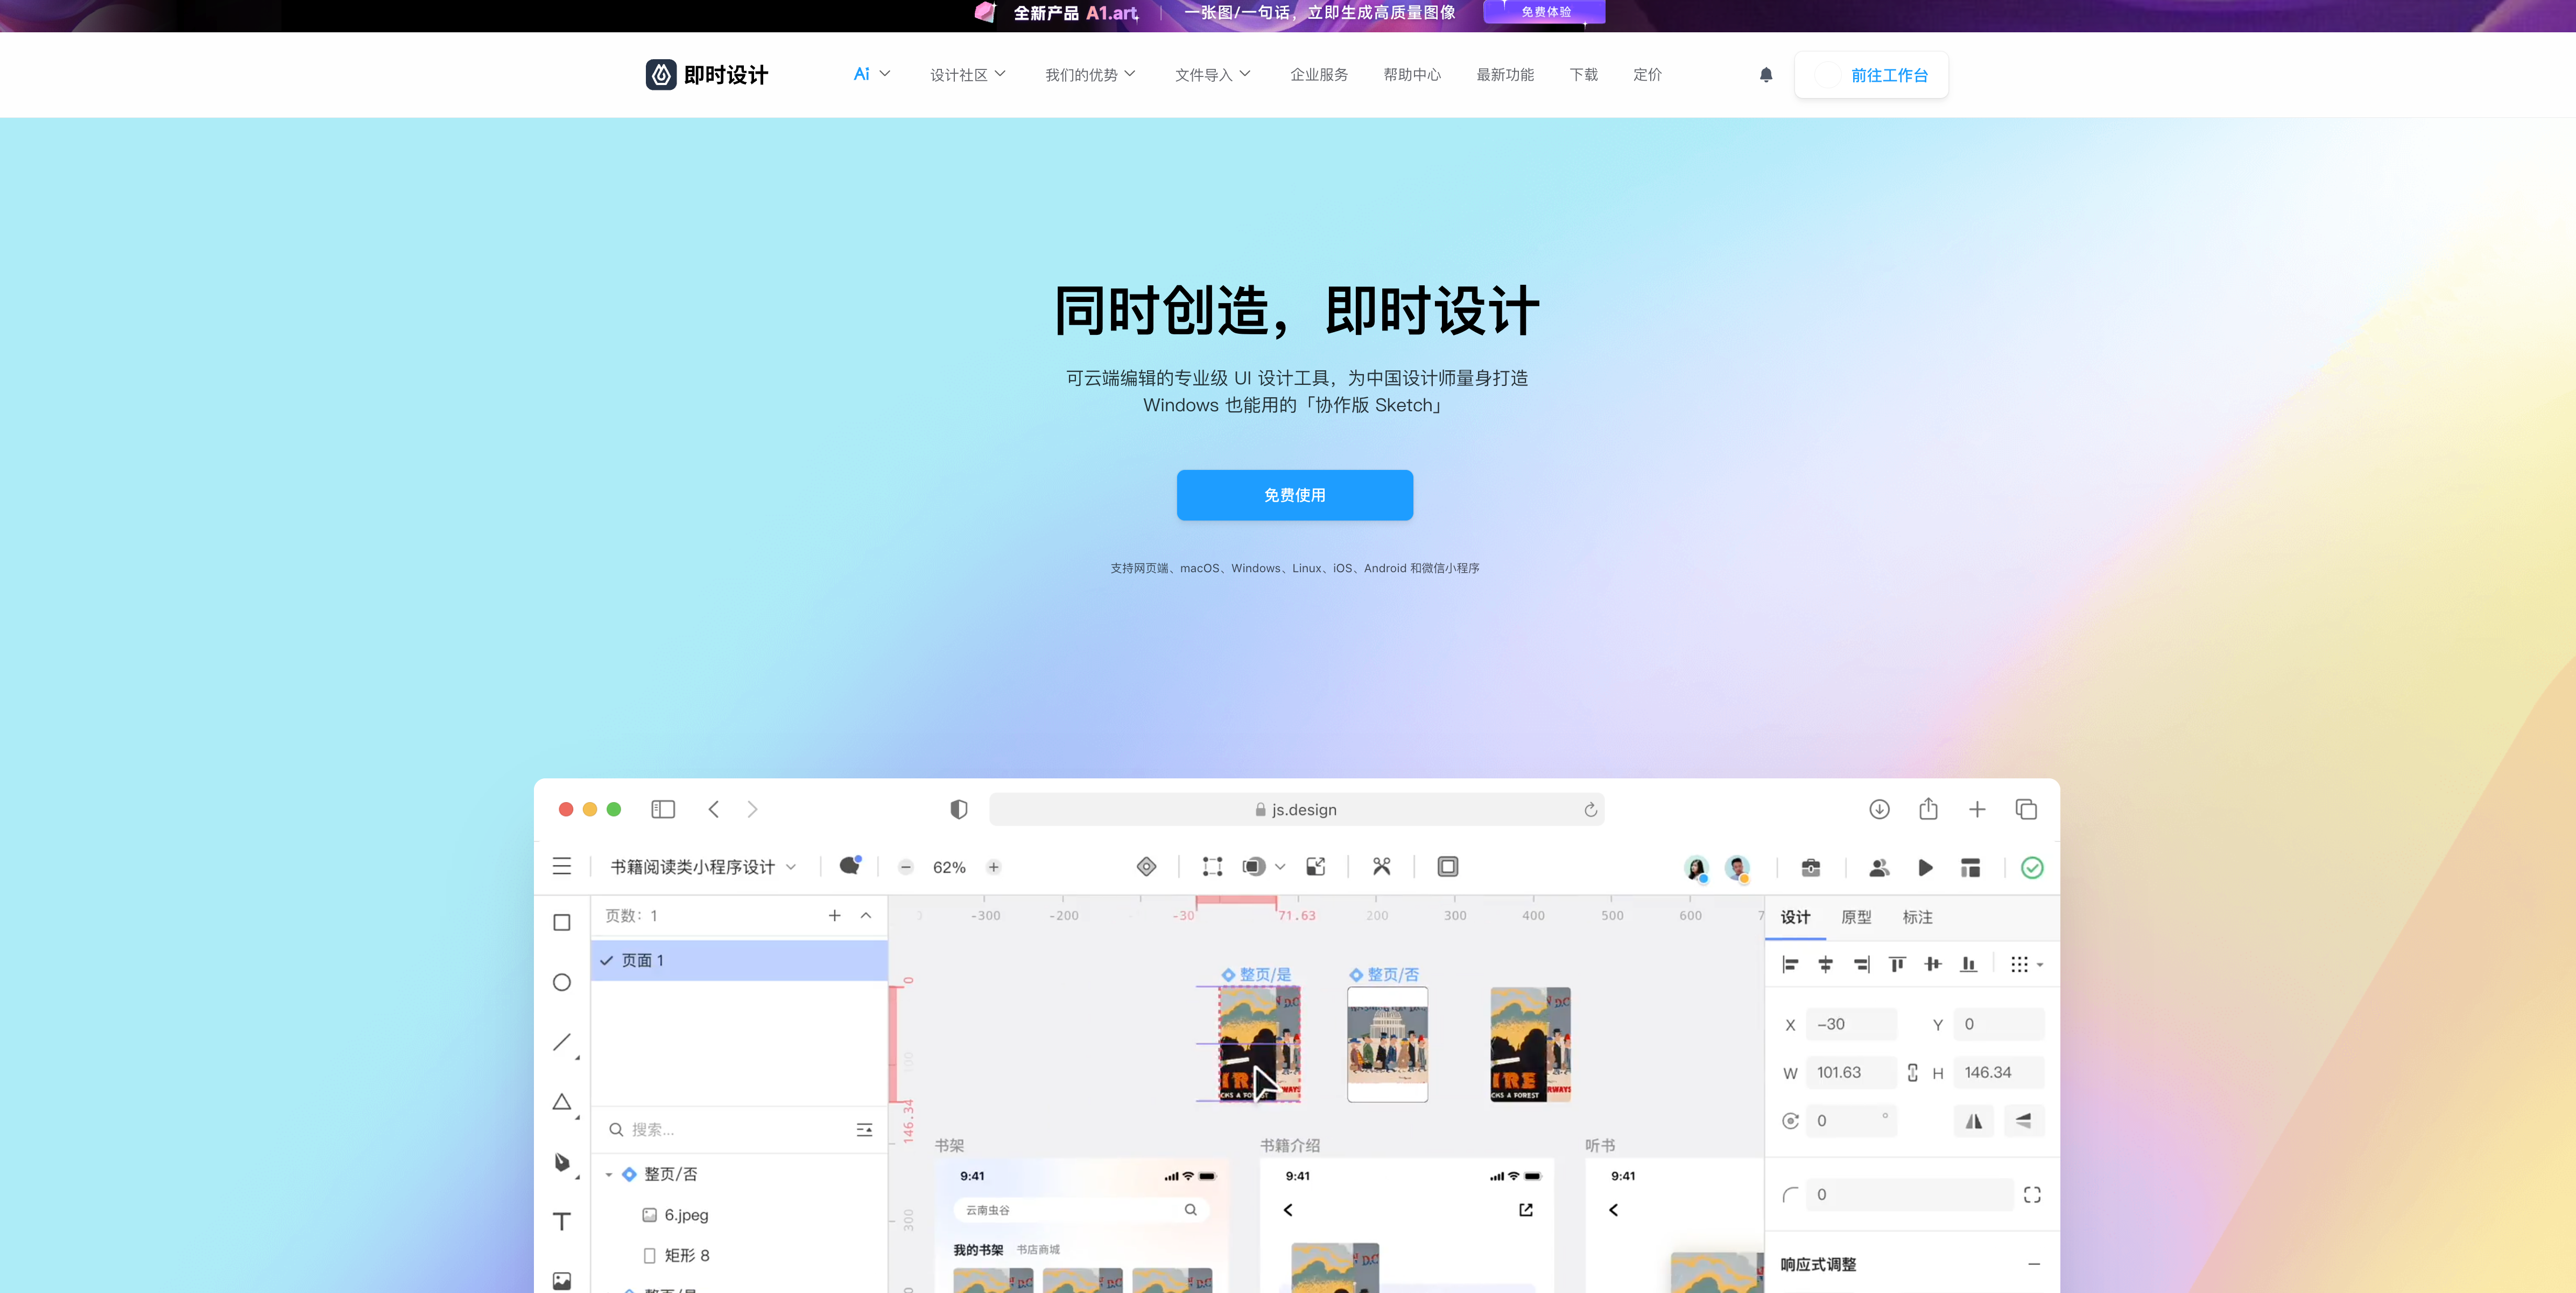Toggle independent corner radius icon
The height and width of the screenshot is (1293, 2576).
click(x=2031, y=1195)
